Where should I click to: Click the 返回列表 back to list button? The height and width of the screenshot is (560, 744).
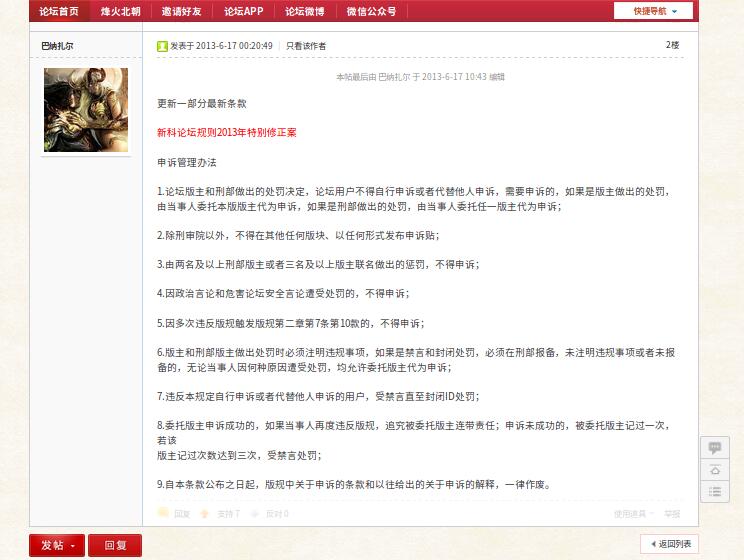669,544
